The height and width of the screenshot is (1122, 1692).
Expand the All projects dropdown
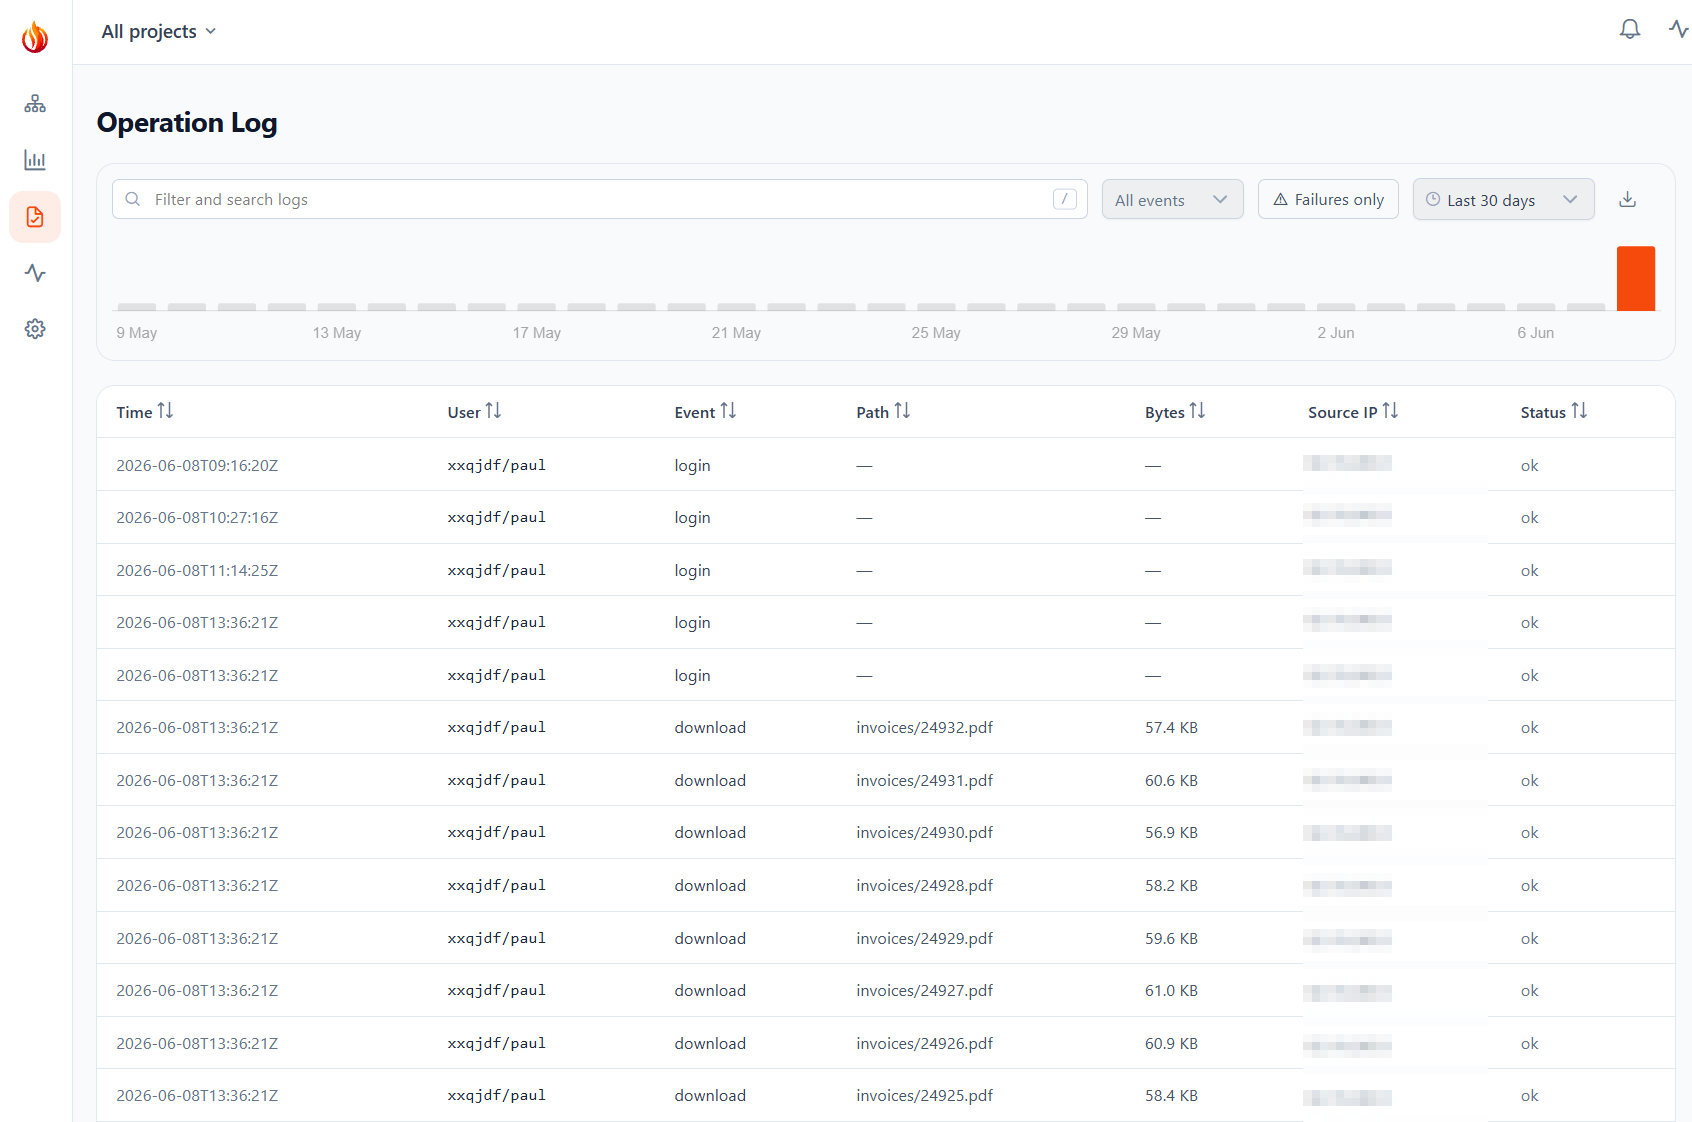pyautogui.click(x=159, y=31)
